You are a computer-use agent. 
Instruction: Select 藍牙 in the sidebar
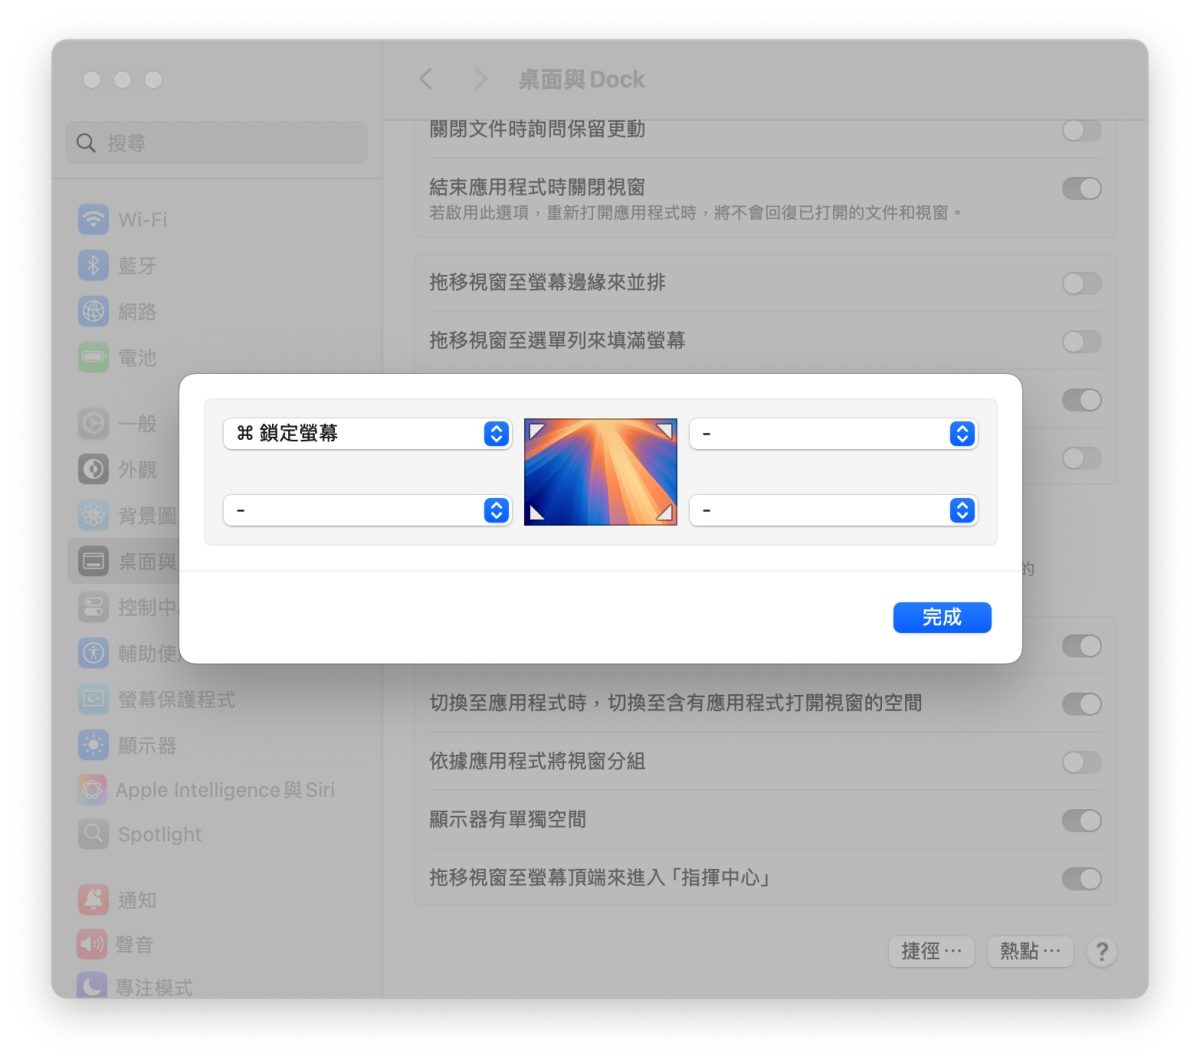218,265
